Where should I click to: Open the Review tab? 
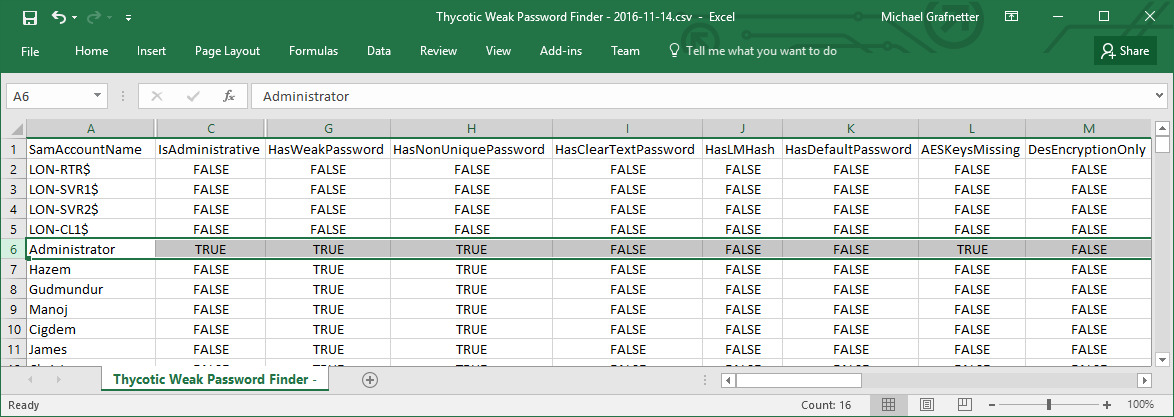pos(438,51)
